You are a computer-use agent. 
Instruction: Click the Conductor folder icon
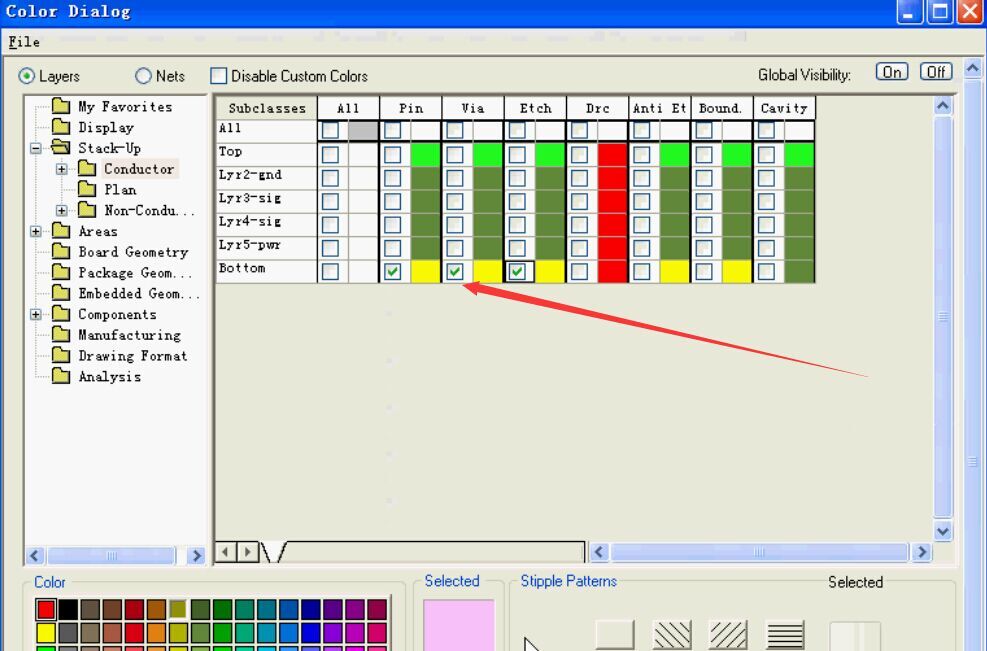[x=87, y=168]
